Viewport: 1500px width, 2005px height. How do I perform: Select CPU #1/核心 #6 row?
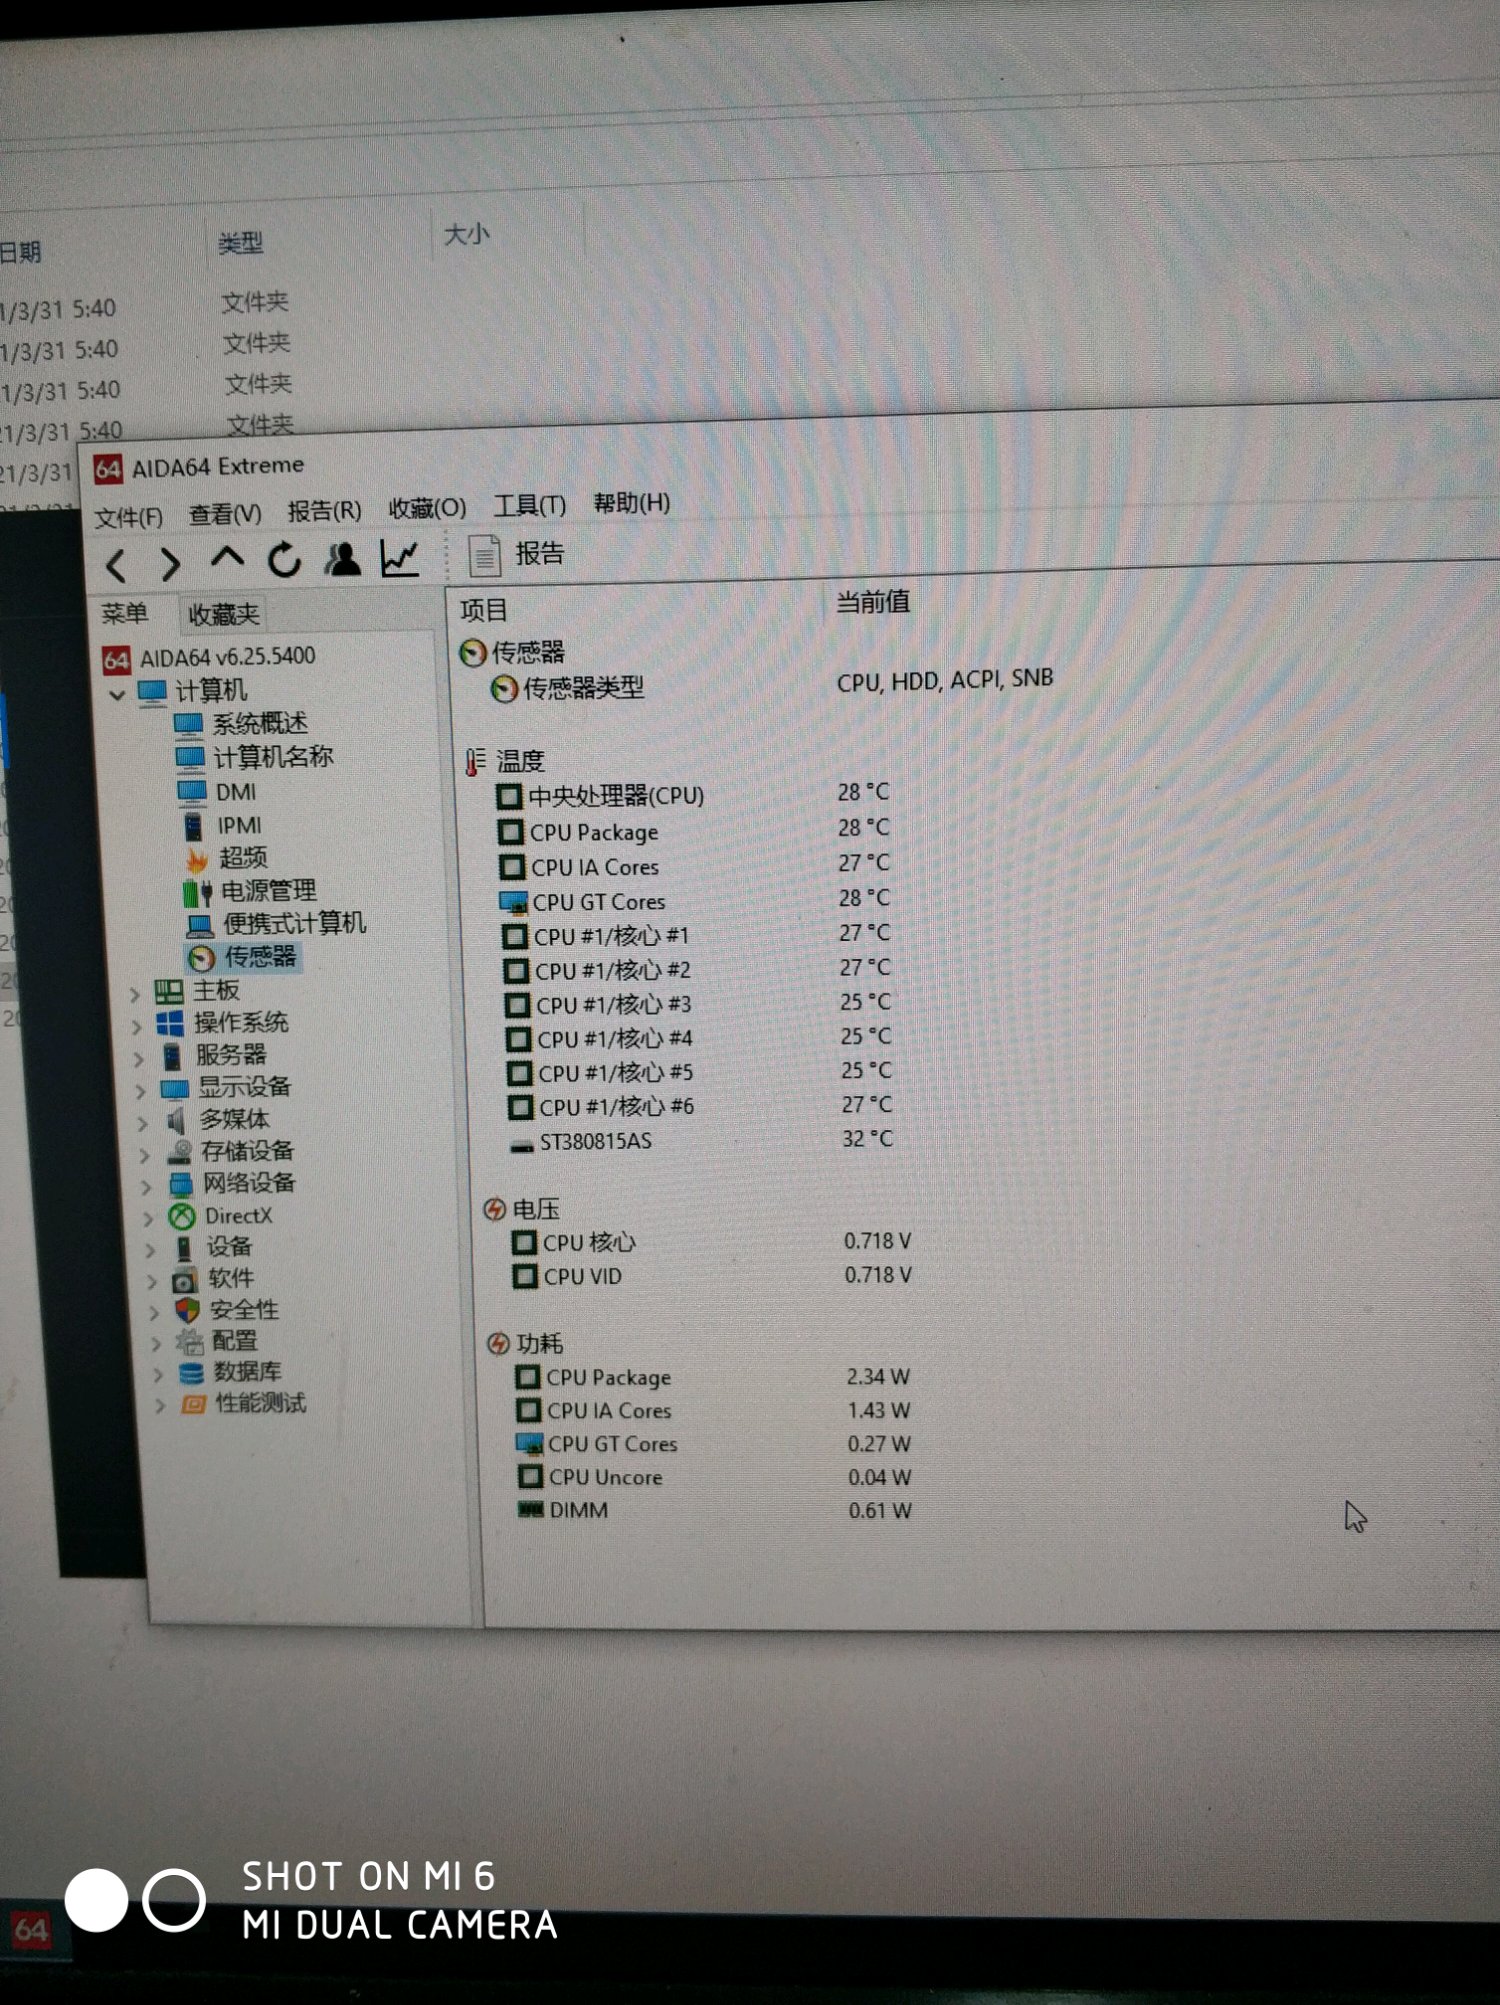(700, 1106)
